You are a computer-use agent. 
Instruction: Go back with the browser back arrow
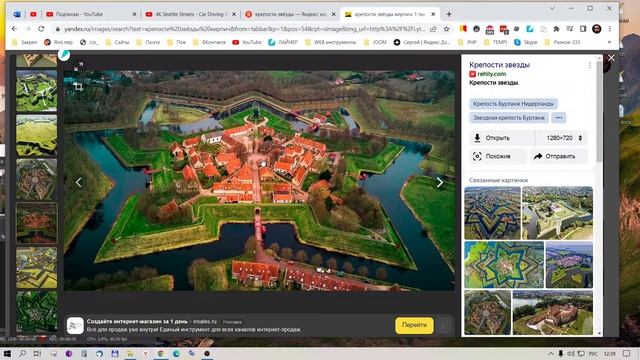(x=15, y=29)
